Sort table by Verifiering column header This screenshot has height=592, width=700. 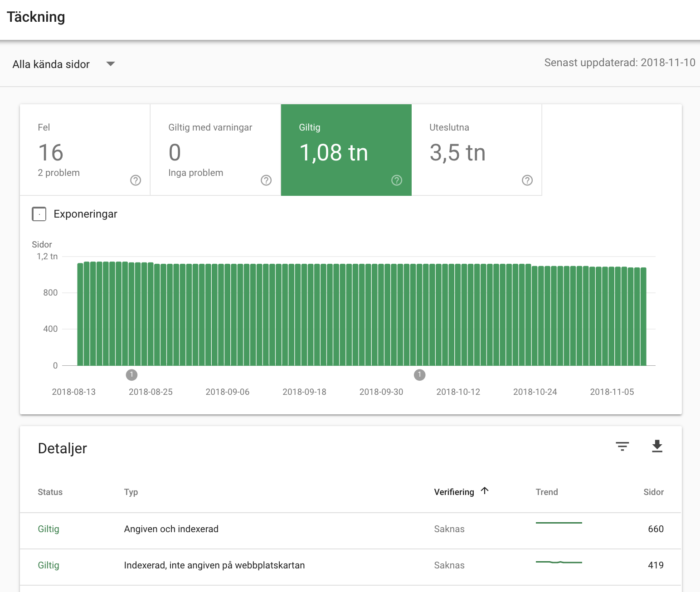[454, 492]
